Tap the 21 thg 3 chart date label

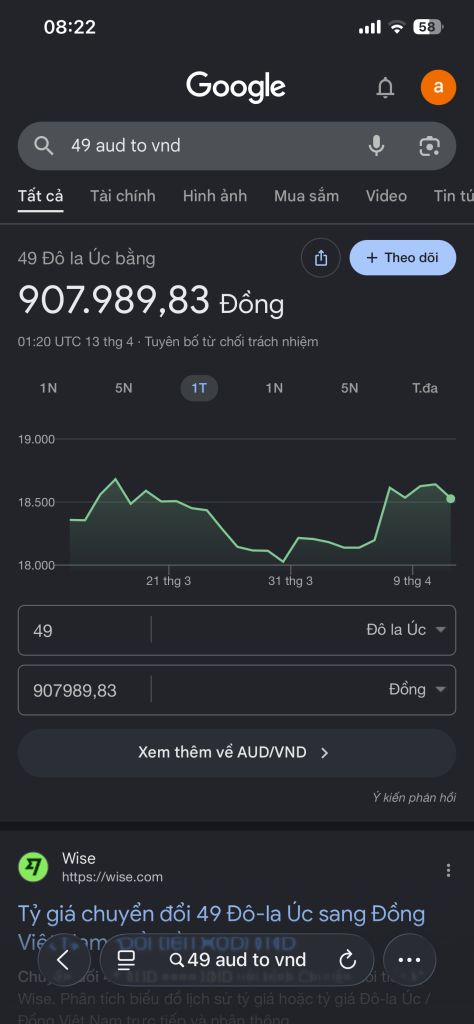[168, 581]
